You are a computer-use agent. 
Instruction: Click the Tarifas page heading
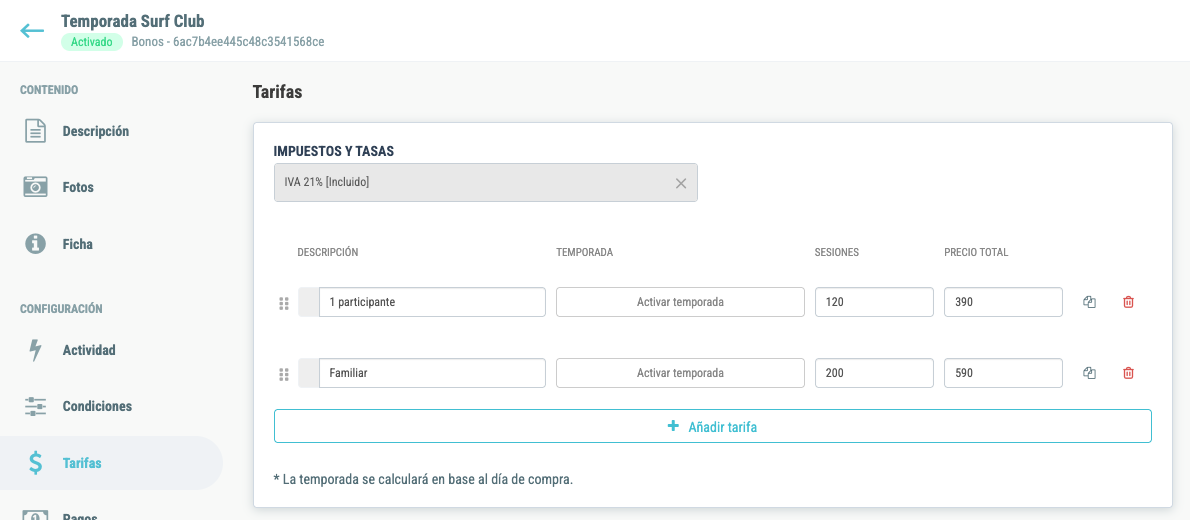pos(278,93)
